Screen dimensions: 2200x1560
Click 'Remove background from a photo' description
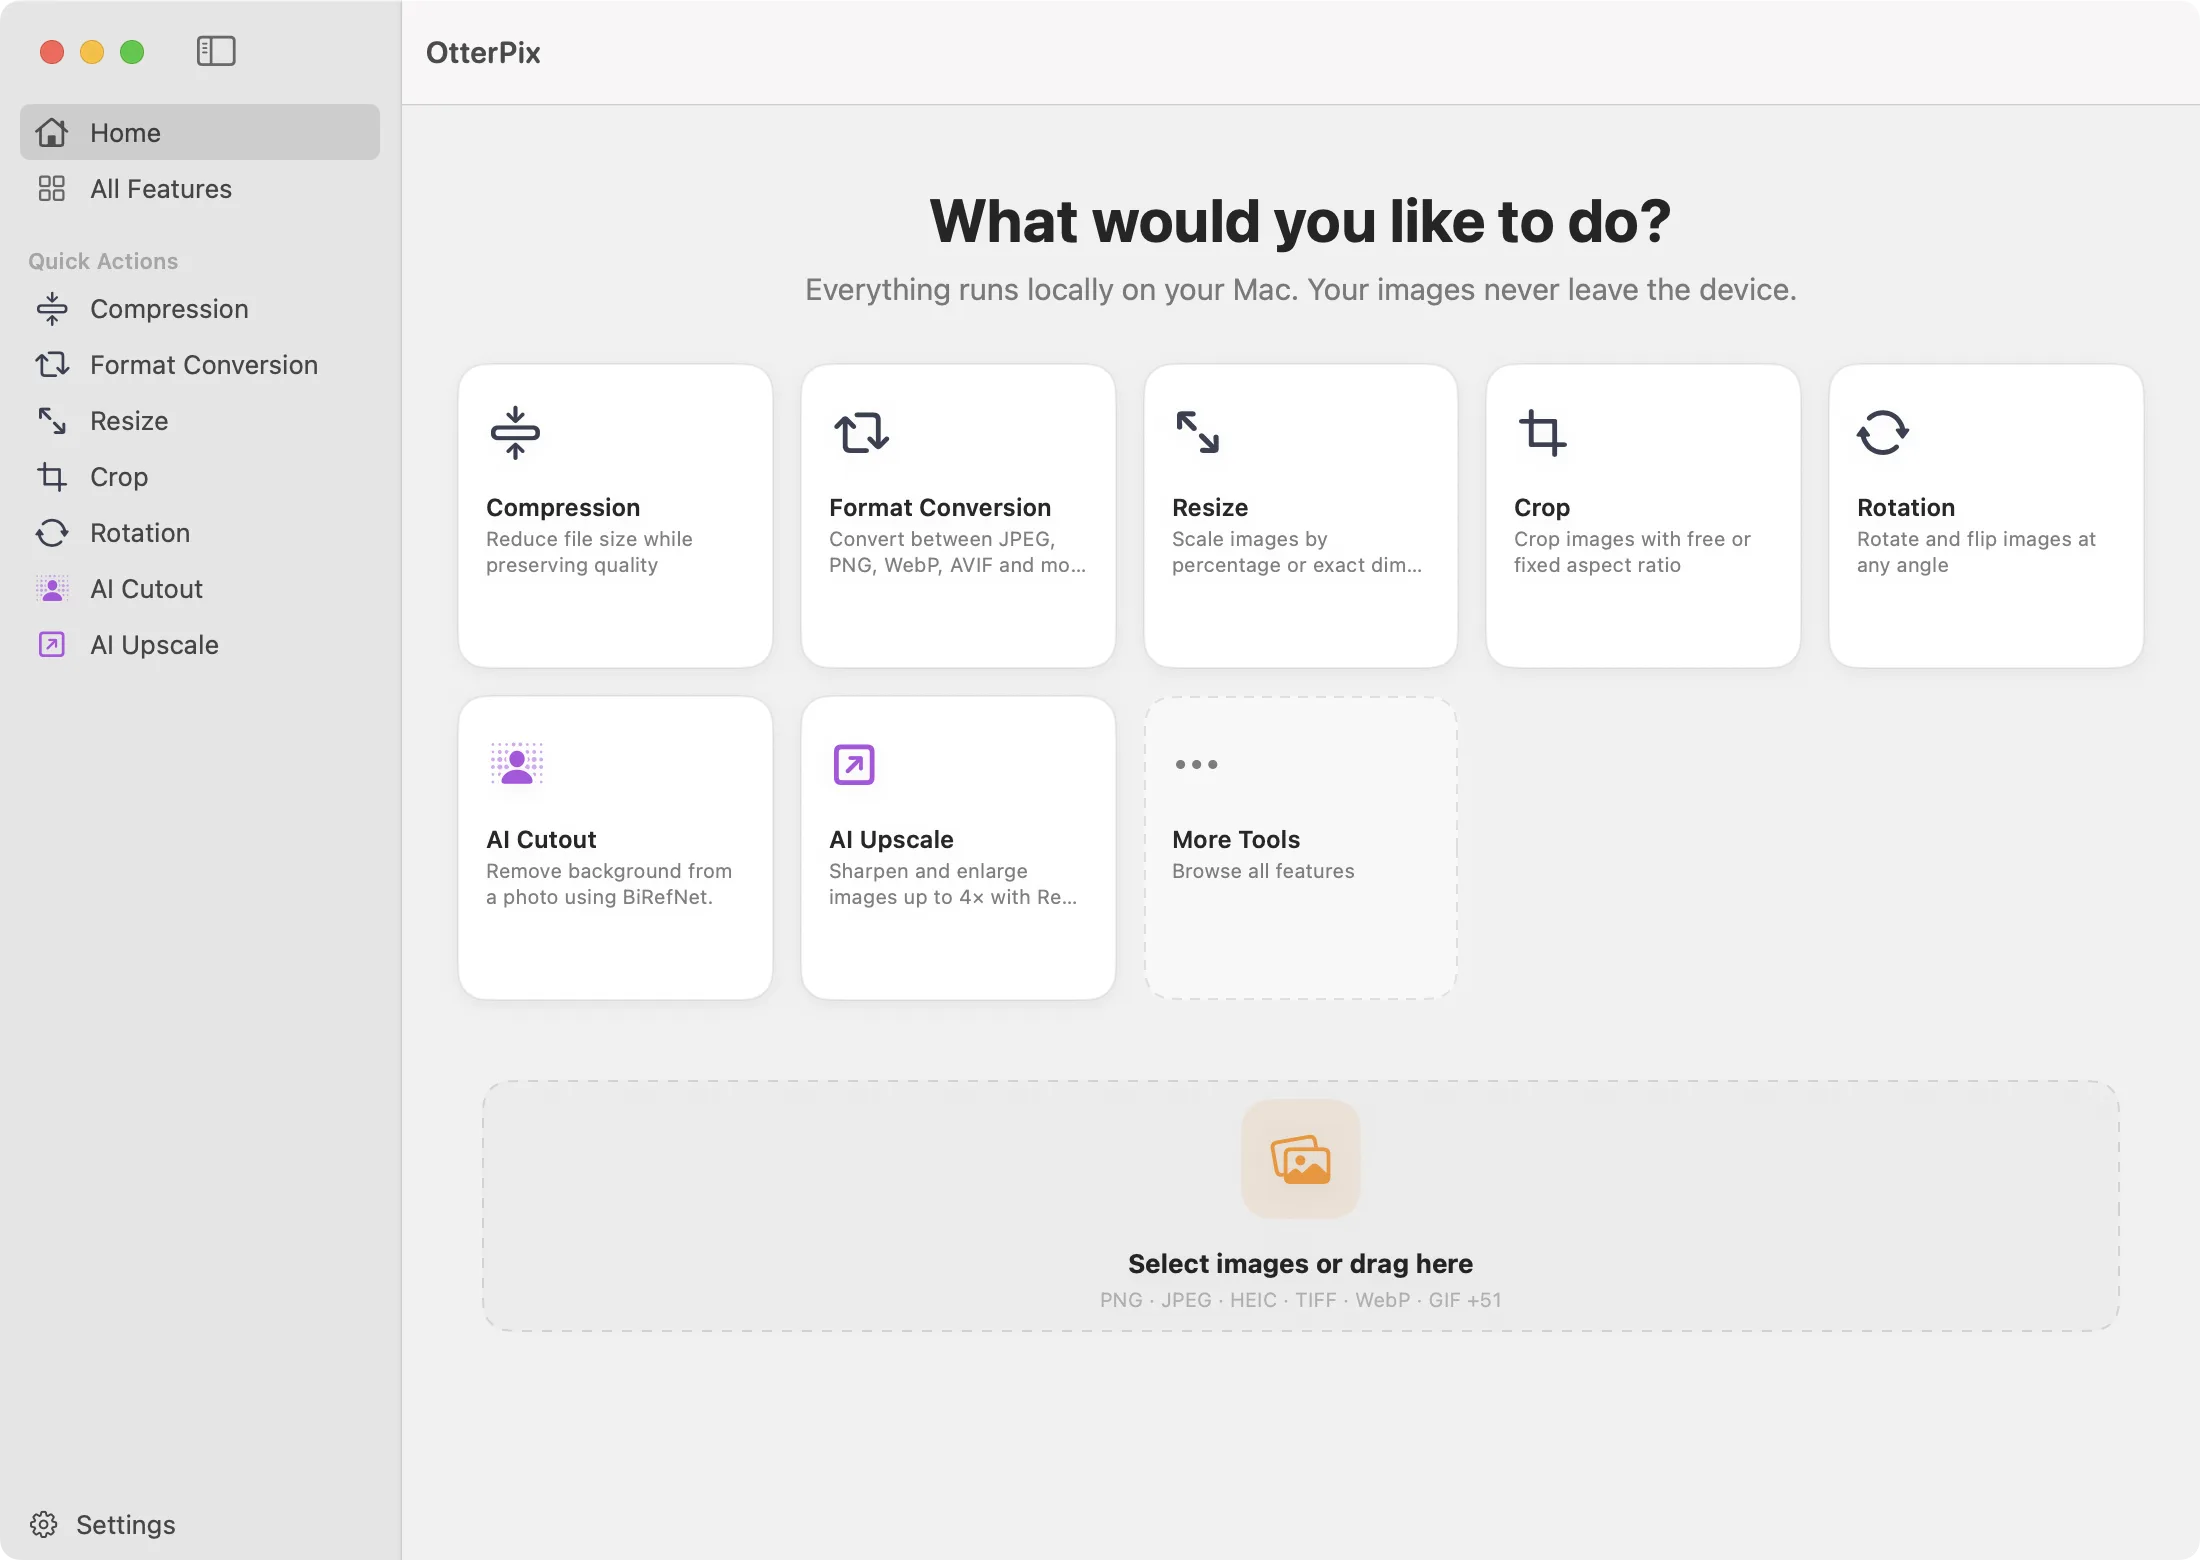coord(609,884)
